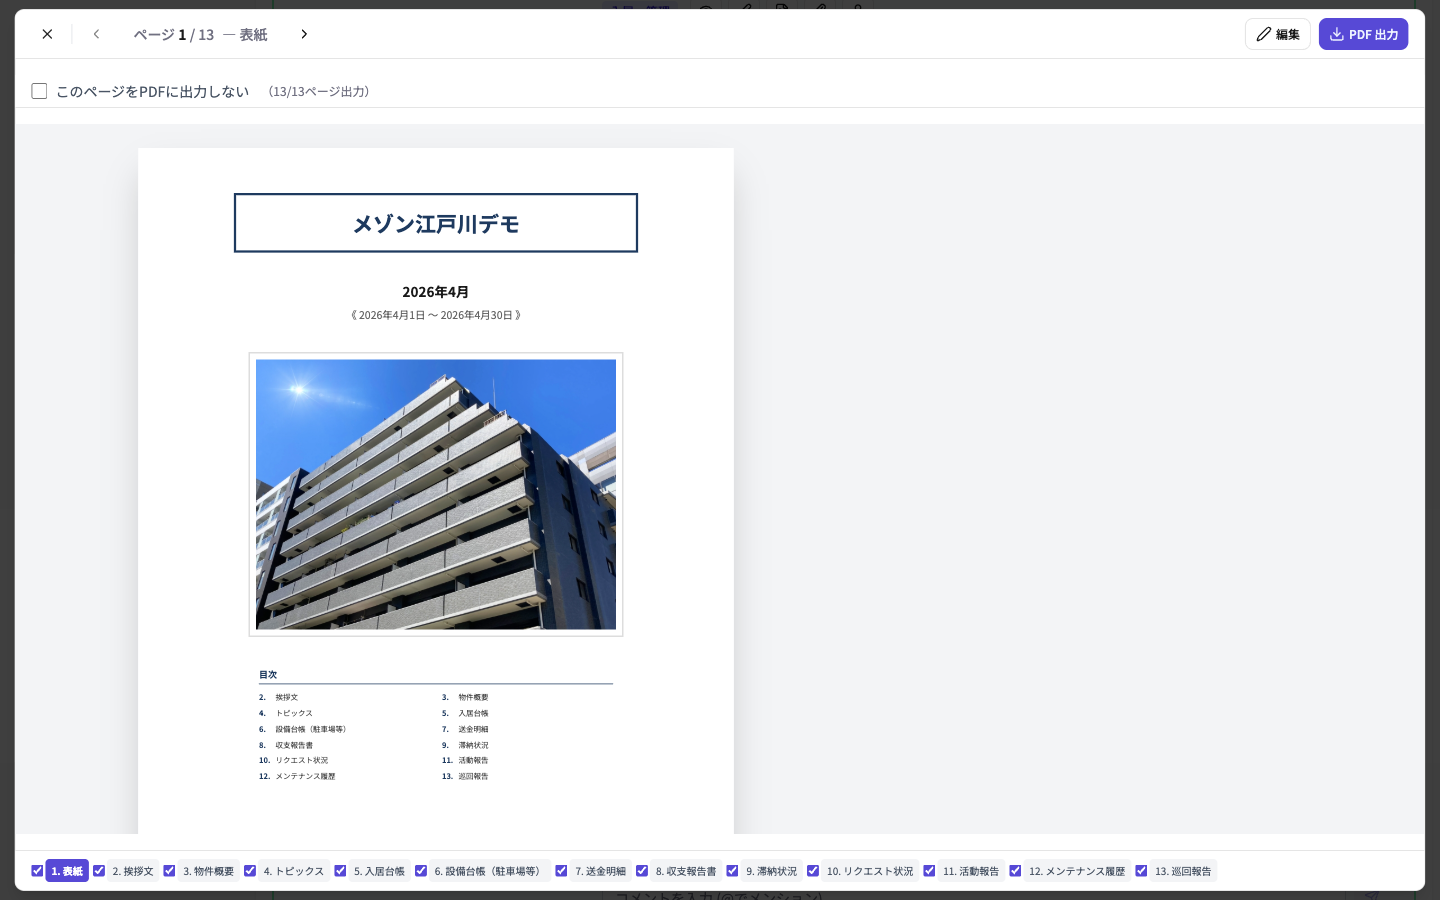Click table of contents entry 13. 巡回報告

pos(465,776)
